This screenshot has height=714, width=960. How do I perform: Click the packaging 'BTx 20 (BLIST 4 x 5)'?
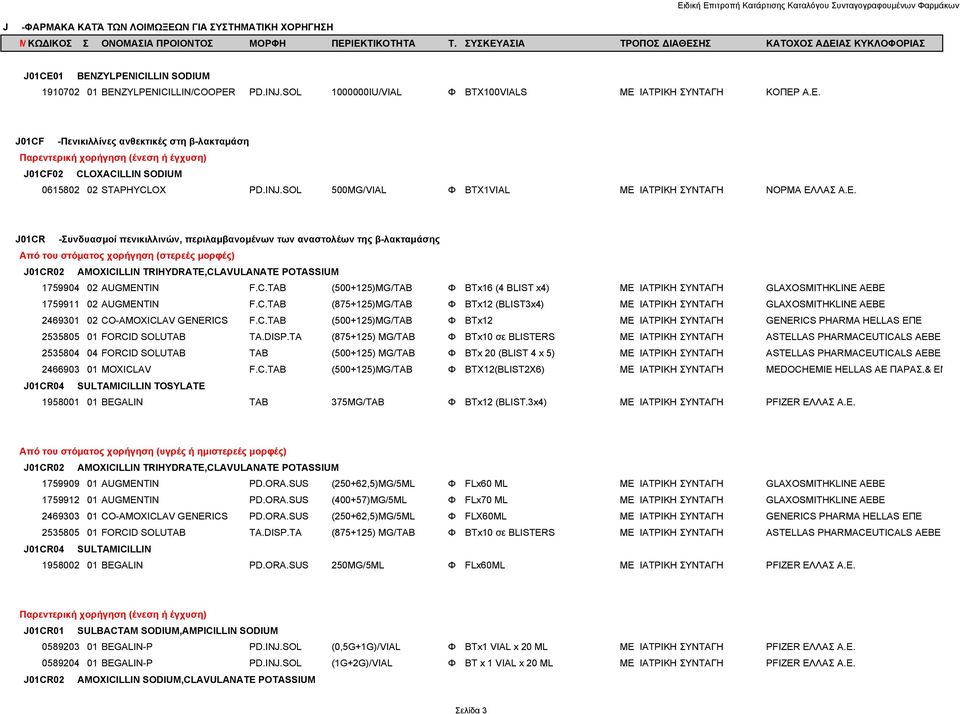pos(509,353)
